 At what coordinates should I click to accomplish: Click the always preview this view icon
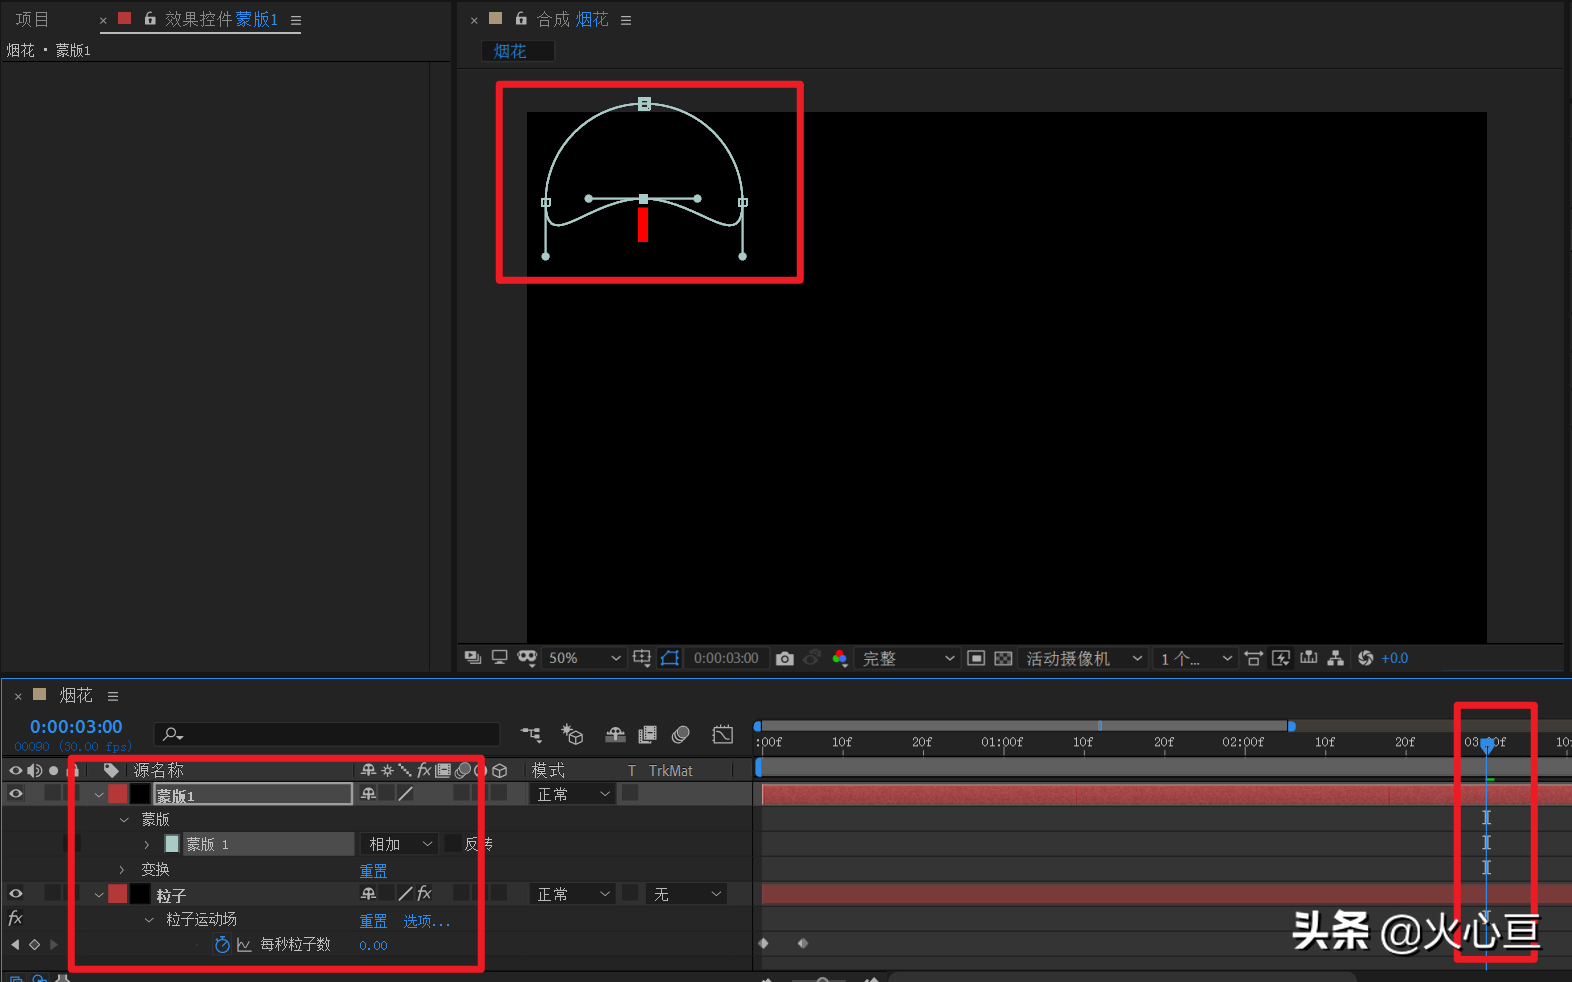click(473, 658)
